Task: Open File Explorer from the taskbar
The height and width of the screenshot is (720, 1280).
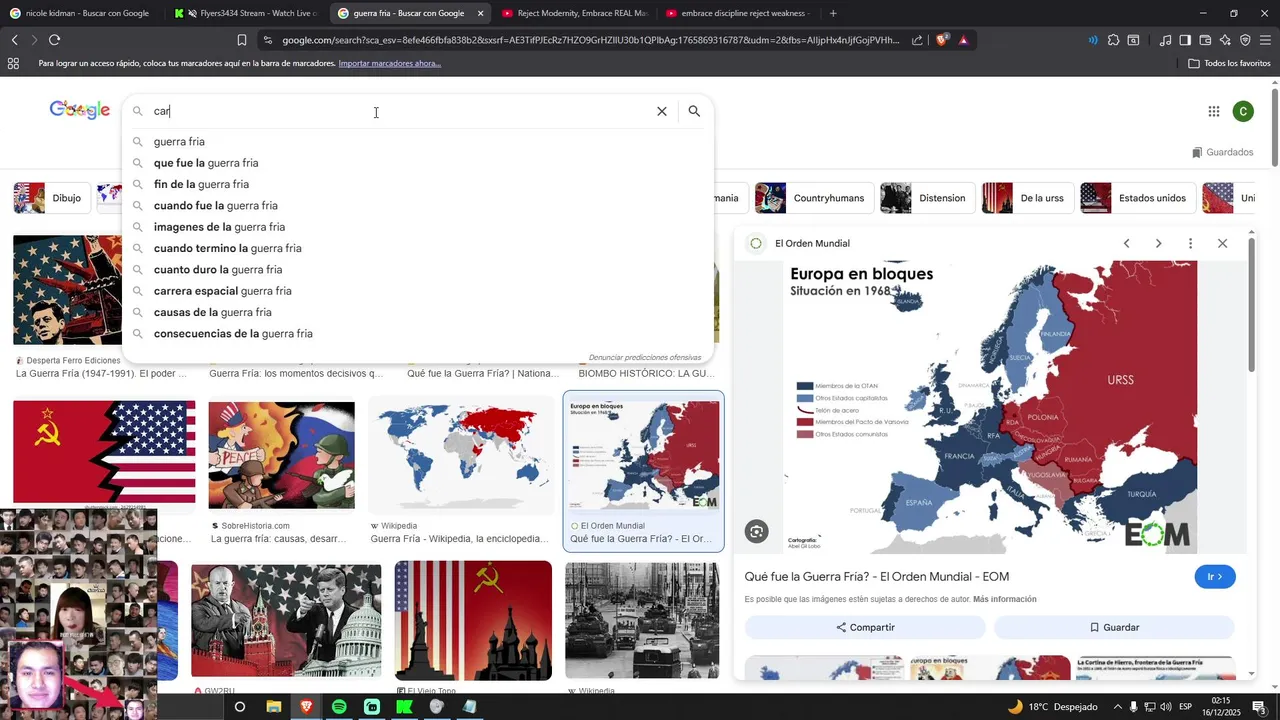Action: [x=273, y=707]
